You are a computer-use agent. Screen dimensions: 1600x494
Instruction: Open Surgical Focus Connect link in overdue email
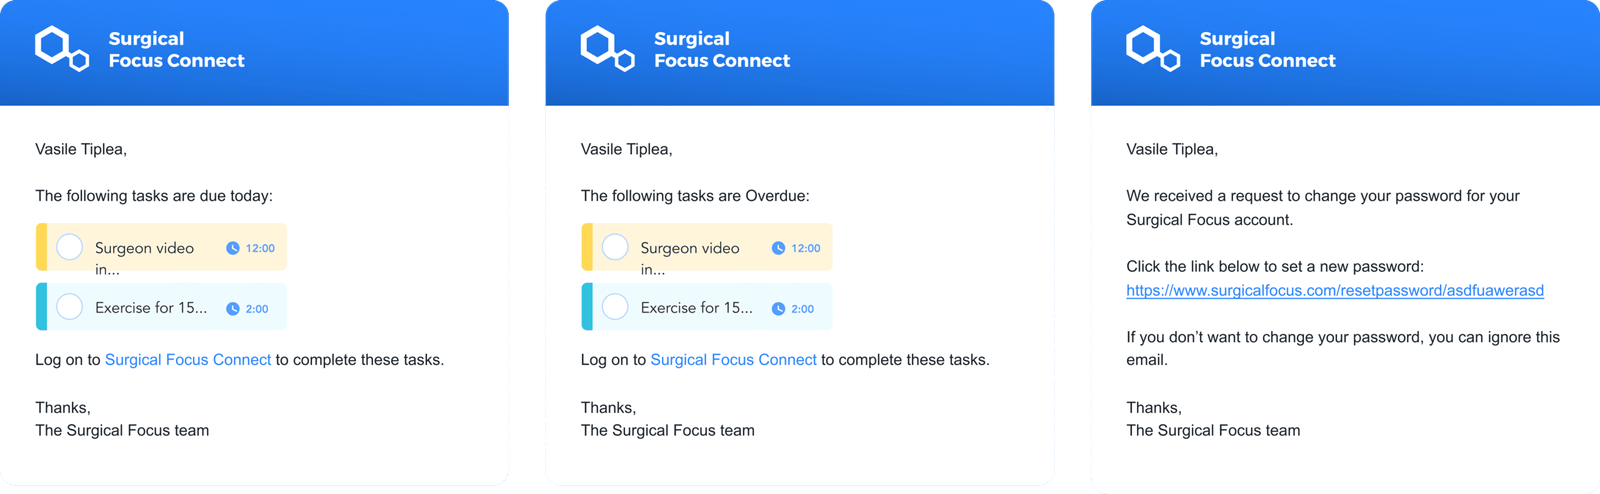pos(733,360)
